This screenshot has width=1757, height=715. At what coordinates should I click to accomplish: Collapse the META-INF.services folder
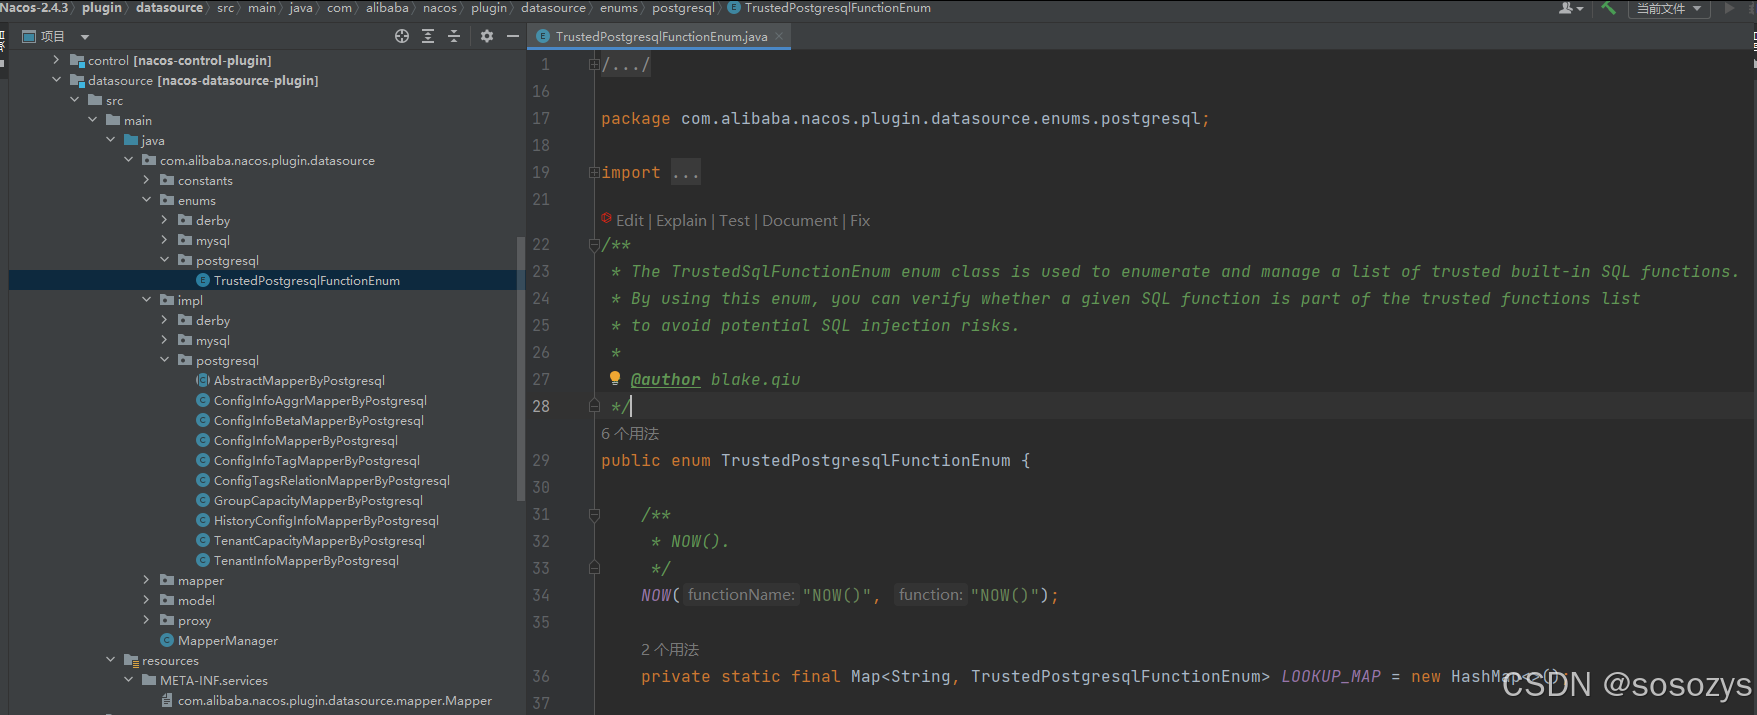pos(128,680)
